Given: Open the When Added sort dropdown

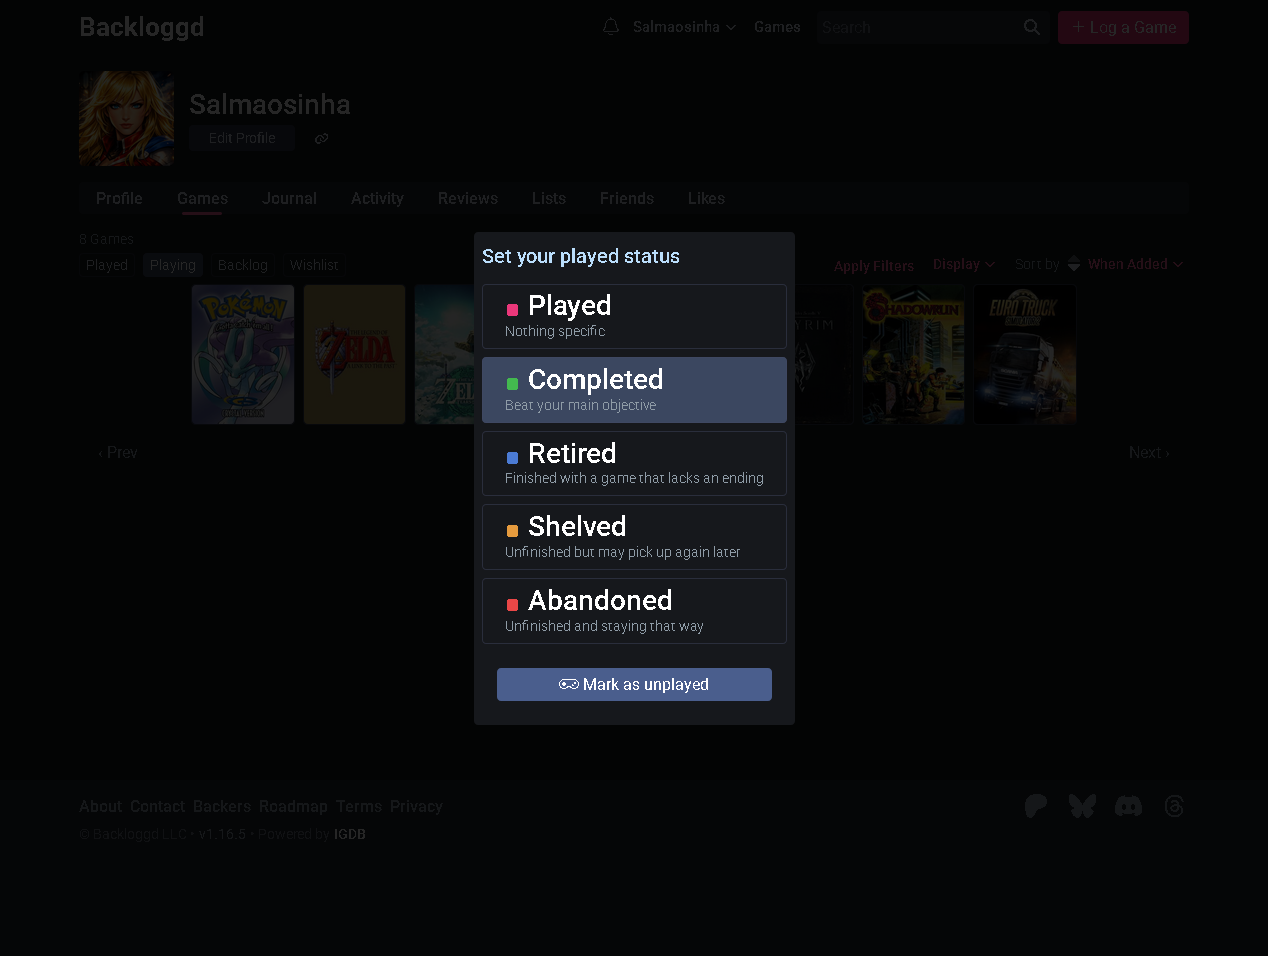Looking at the screenshot, I should click(1135, 264).
